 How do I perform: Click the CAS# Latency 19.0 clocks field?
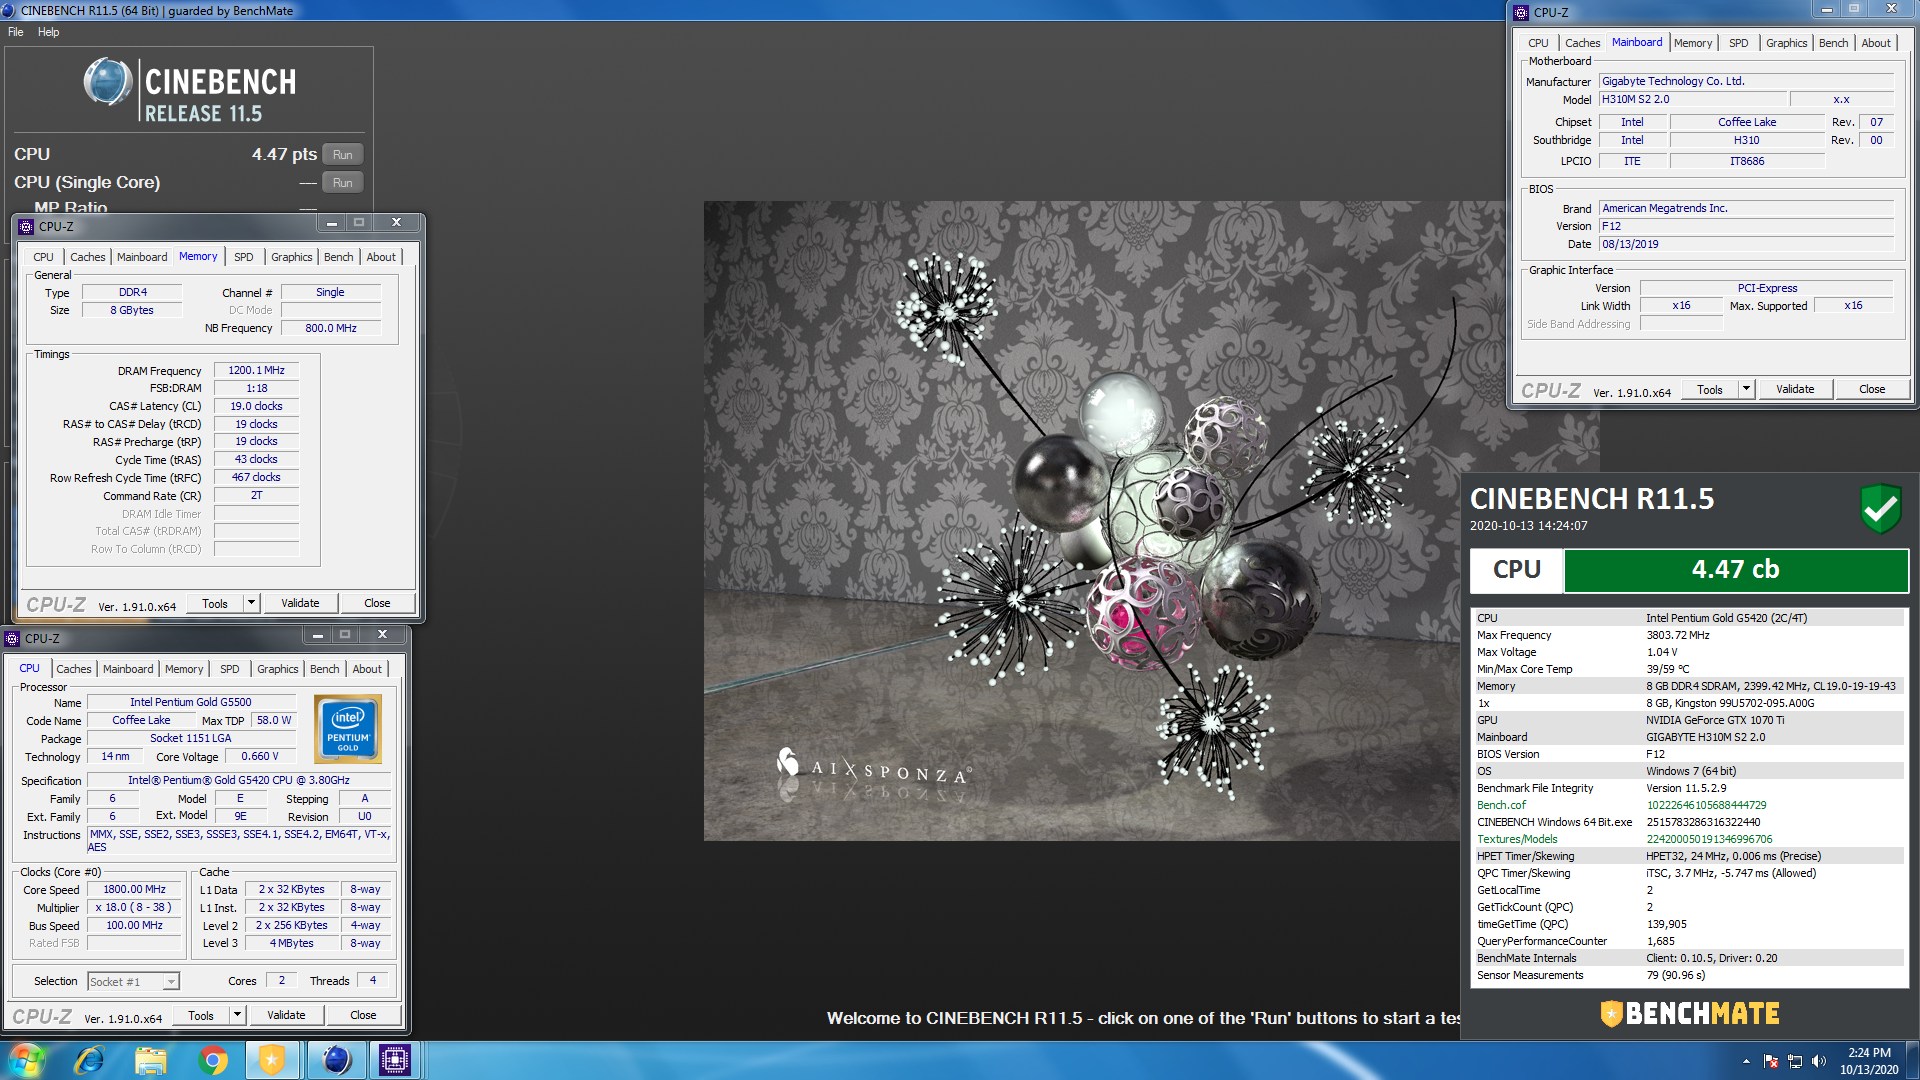[256, 407]
